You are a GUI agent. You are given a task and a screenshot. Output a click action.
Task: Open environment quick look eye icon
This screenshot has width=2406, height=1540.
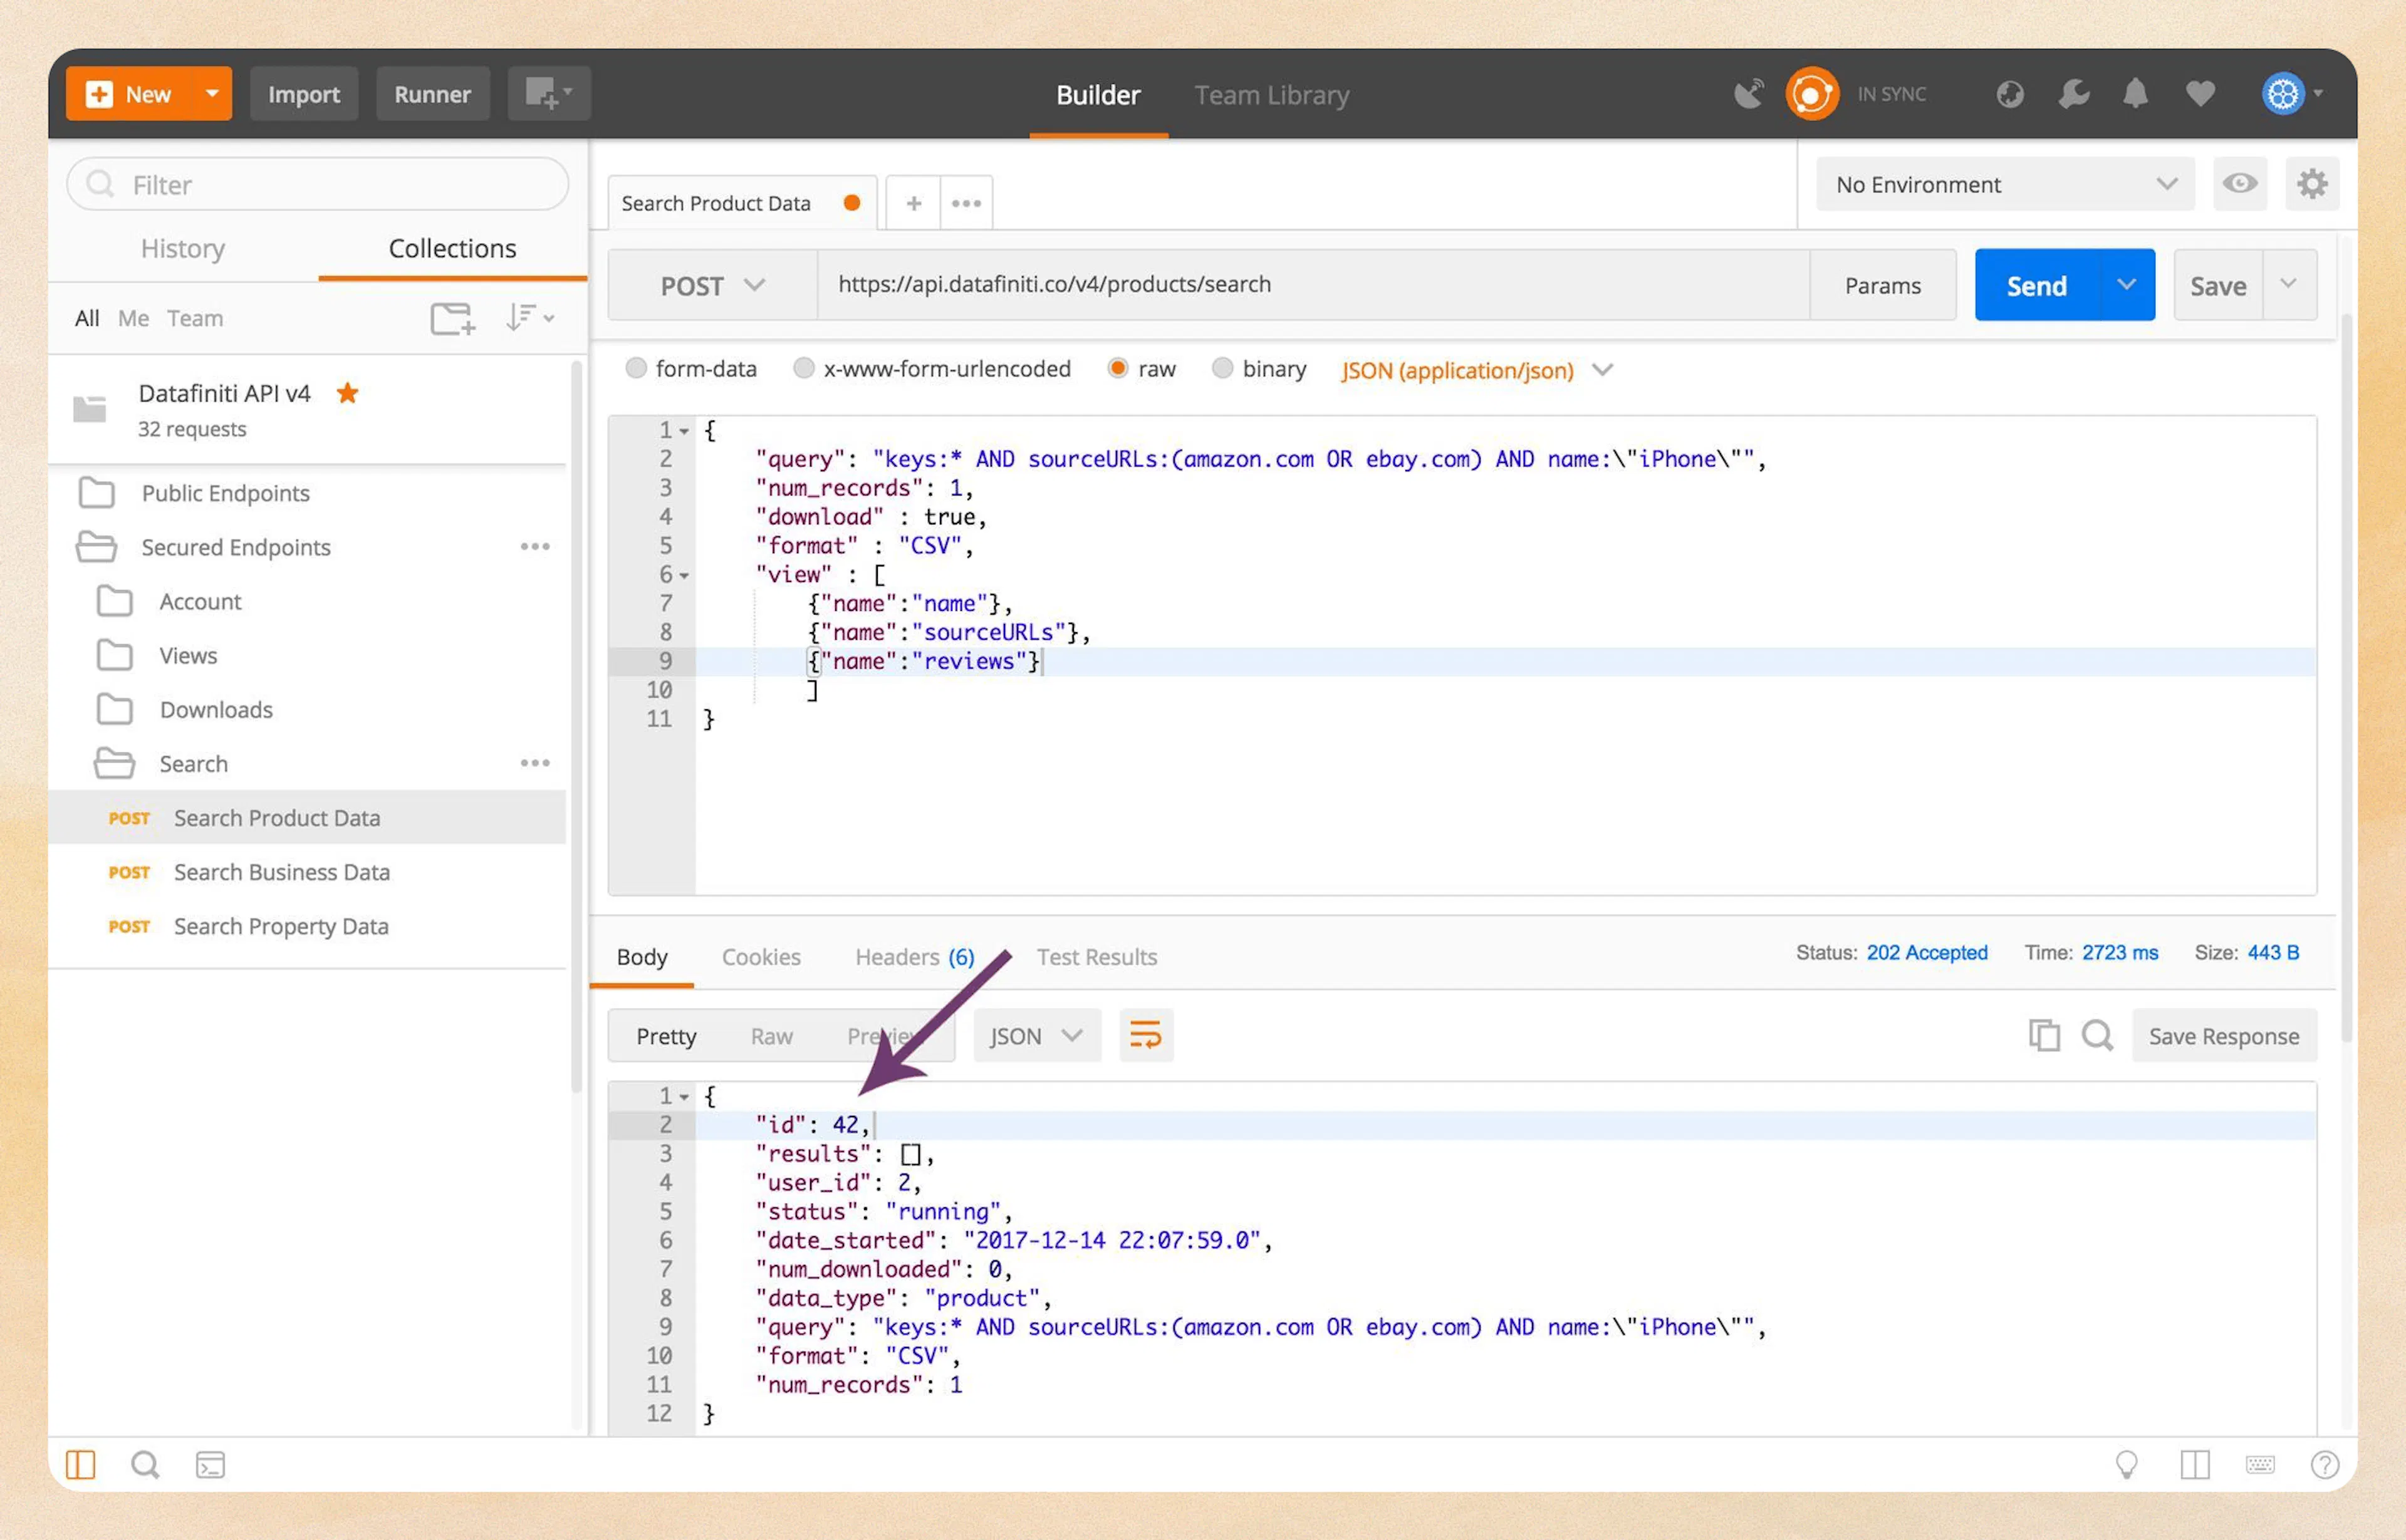2239,184
